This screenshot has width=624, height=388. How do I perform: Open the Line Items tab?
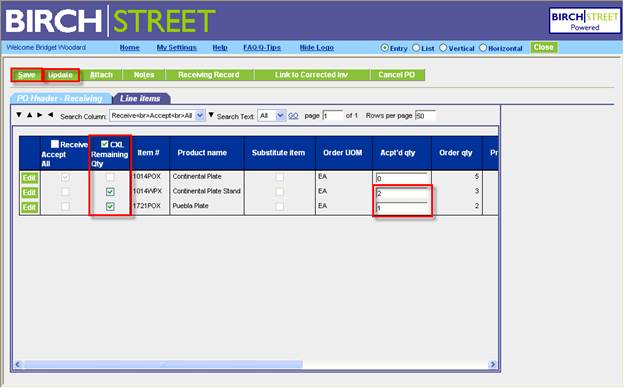[140, 98]
